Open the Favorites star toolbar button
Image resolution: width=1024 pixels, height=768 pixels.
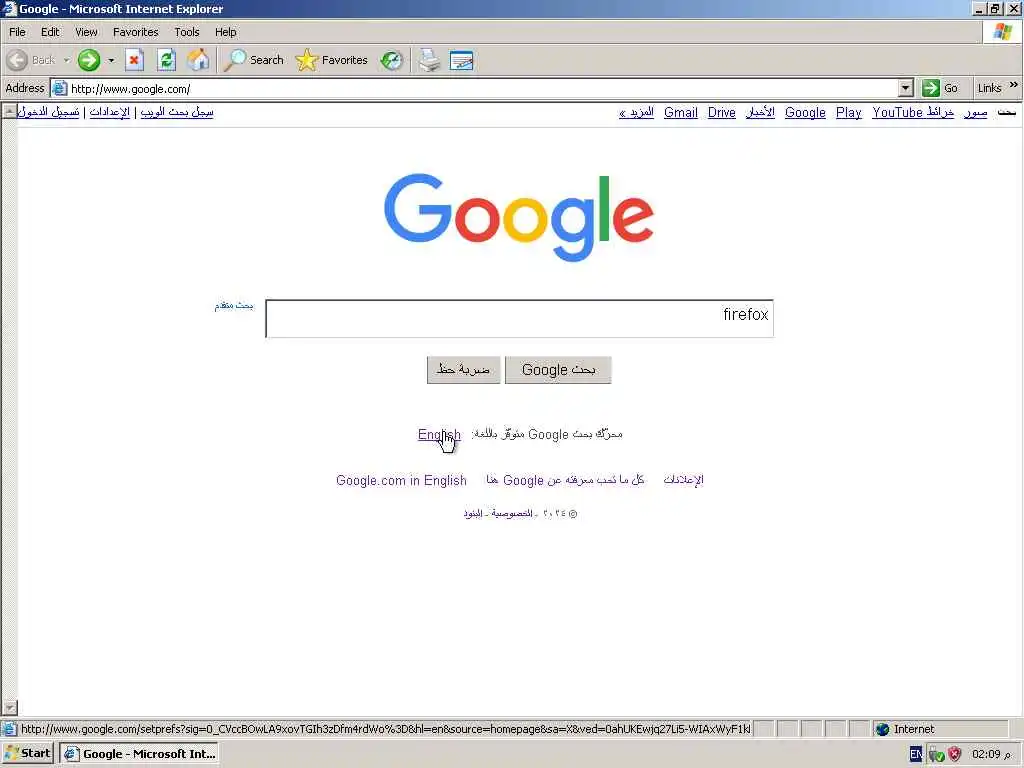tap(332, 60)
